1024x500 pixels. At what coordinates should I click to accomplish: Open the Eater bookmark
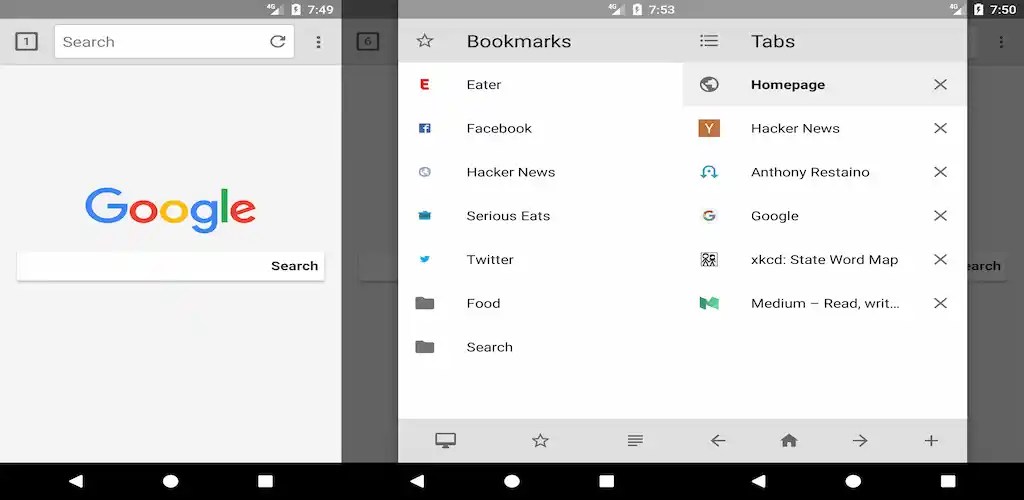(540, 84)
